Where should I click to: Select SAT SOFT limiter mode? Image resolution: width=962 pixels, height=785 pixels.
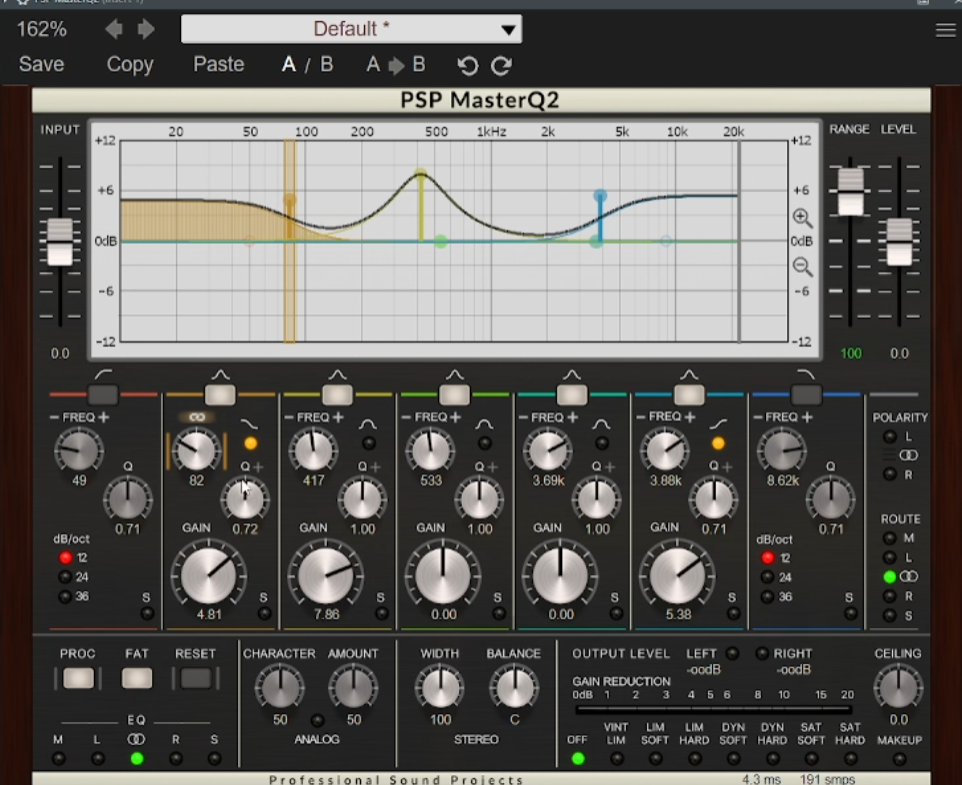(x=811, y=759)
